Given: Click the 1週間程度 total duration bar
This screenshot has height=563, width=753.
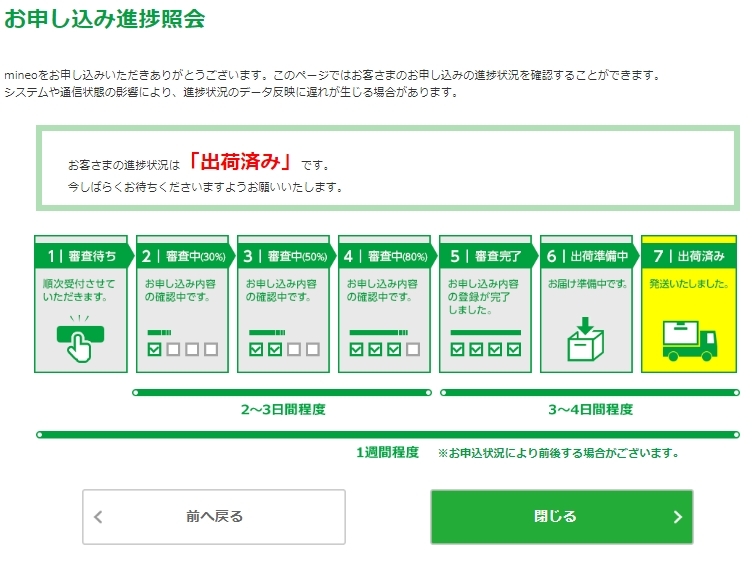Looking at the screenshot, I should tap(387, 434).
